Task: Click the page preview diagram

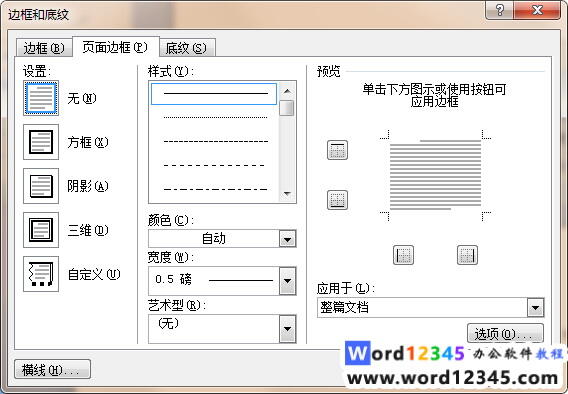Action: (x=435, y=175)
